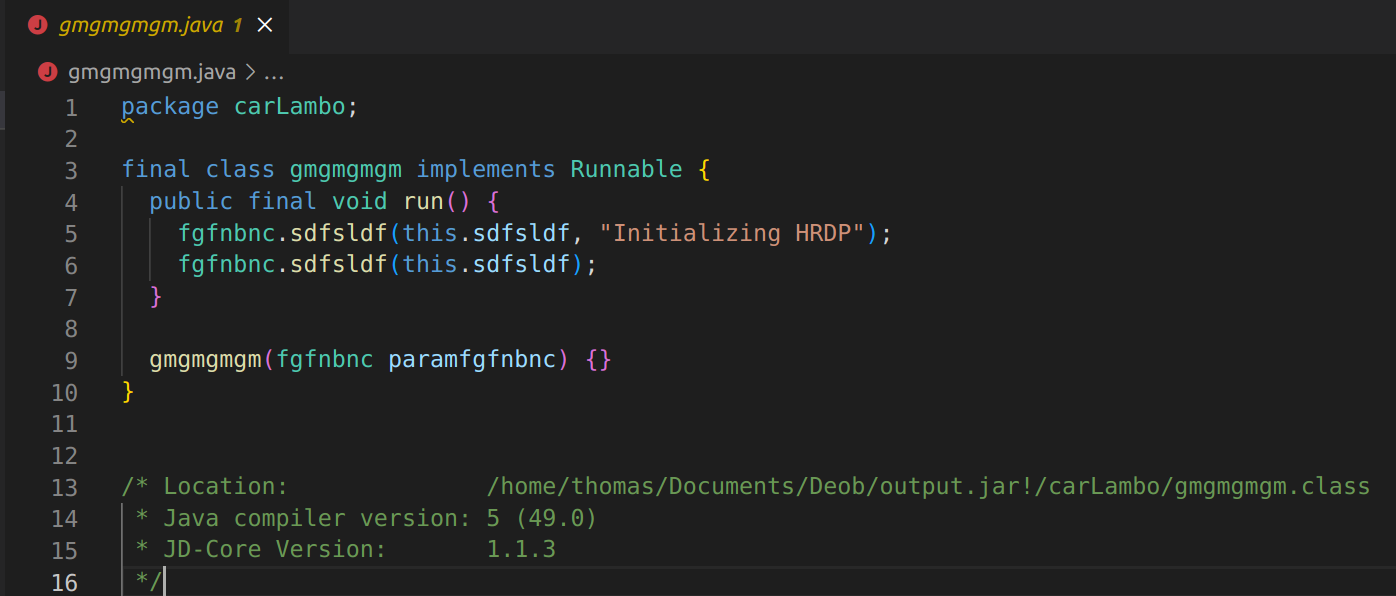The width and height of the screenshot is (1396, 596).
Task: Close the gmgmgmgm.java editor tab
Action: 265,25
